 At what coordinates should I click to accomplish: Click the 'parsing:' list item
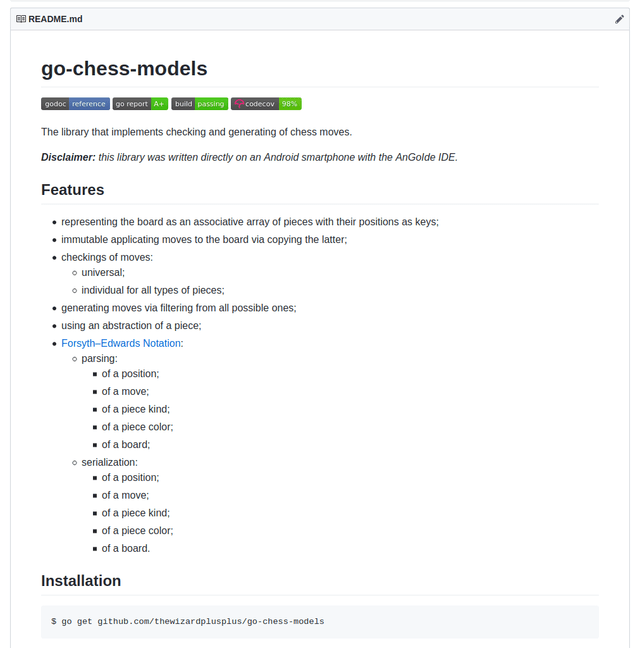(100, 358)
